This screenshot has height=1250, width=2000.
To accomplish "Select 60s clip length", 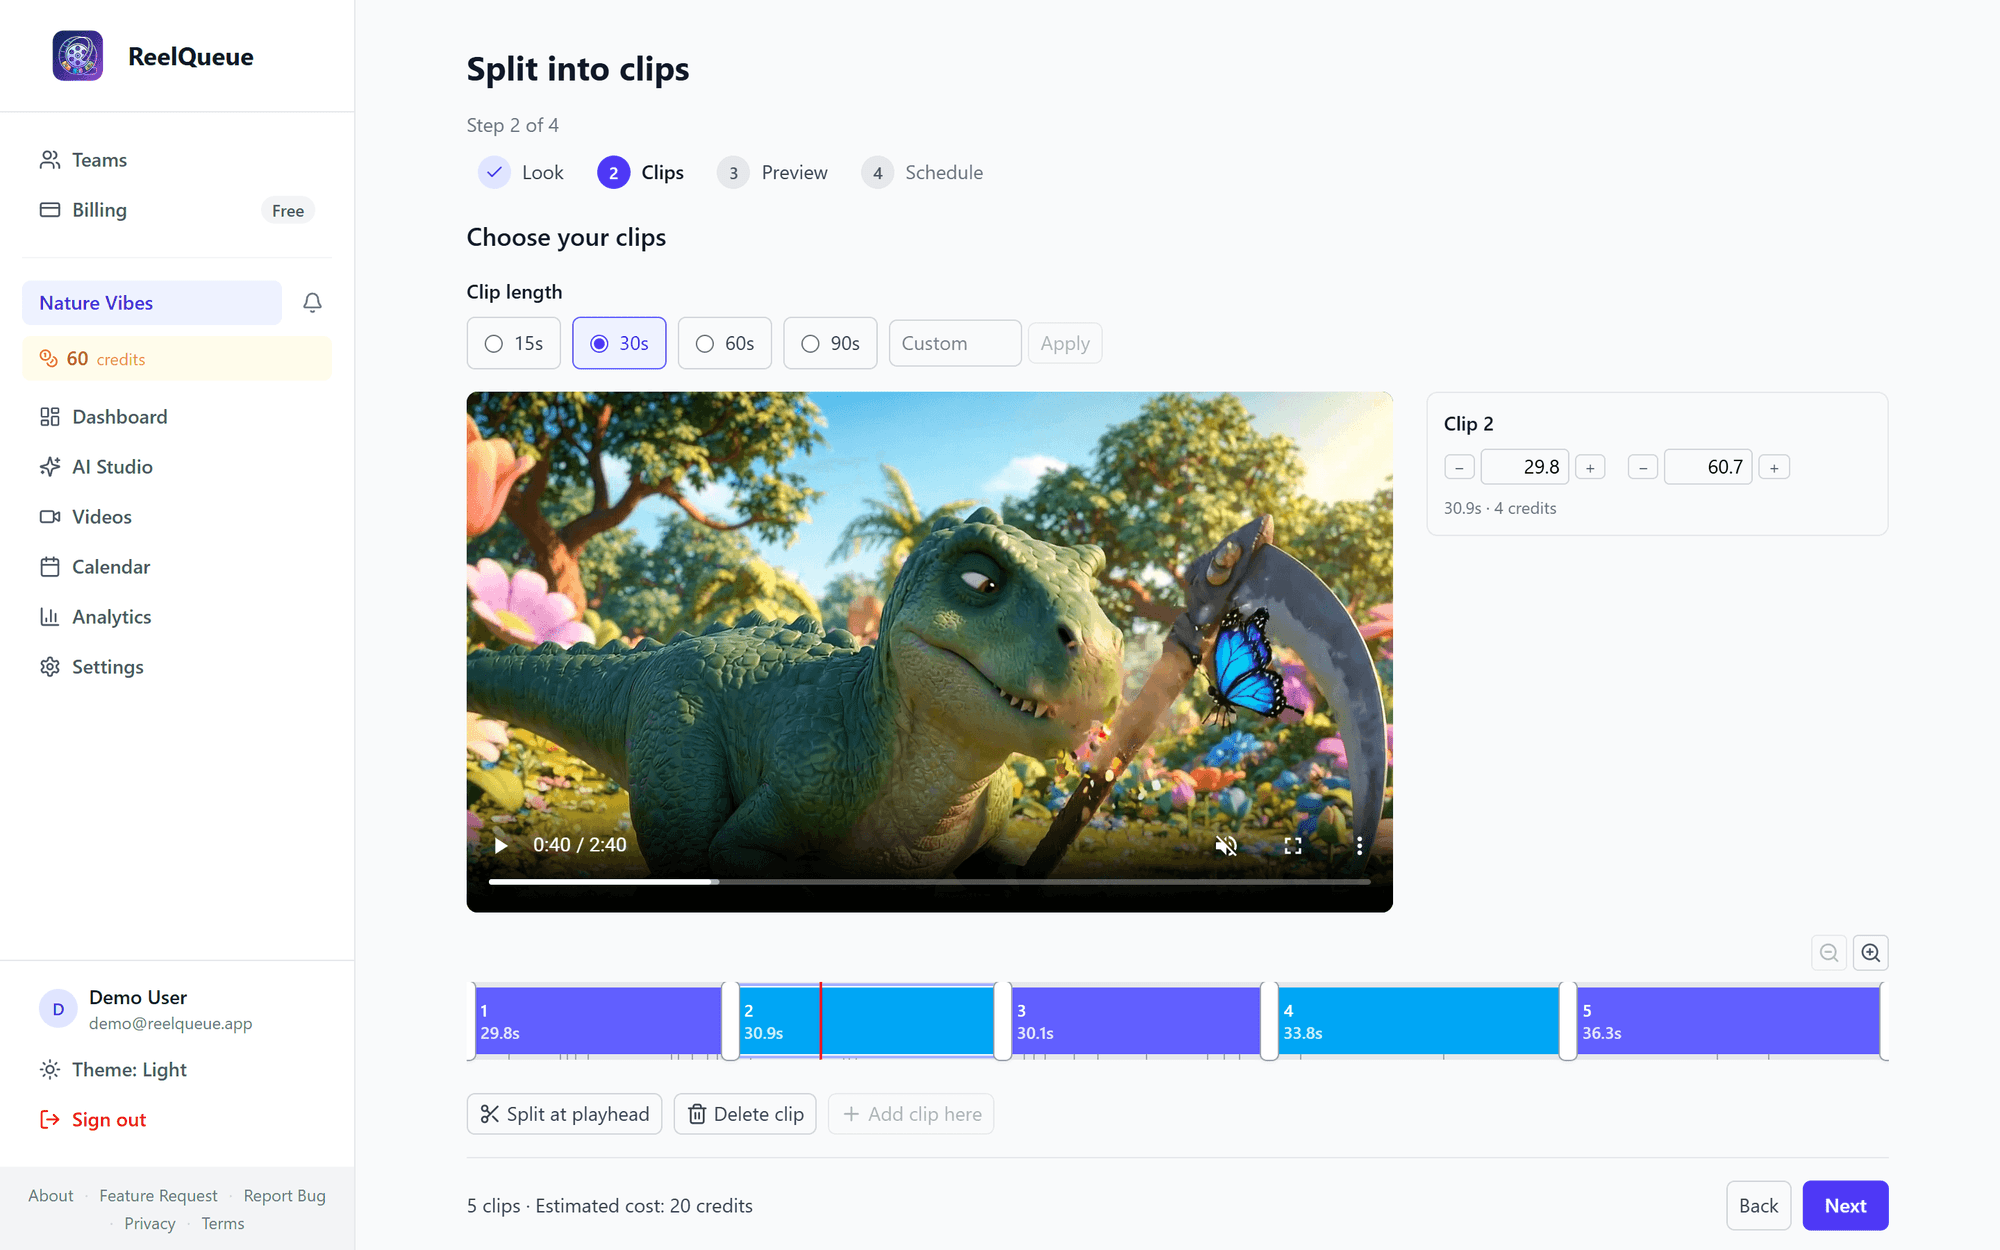I will pos(725,343).
